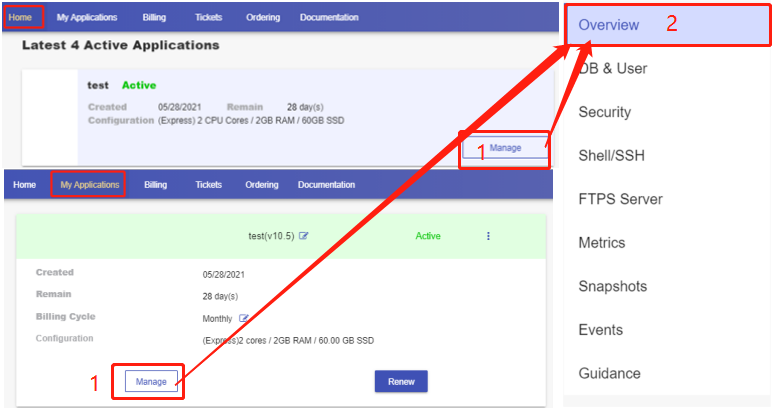The width and height of the screenshot is (775, 411).
Task: Show the Events page
Action: coord(600,330)
